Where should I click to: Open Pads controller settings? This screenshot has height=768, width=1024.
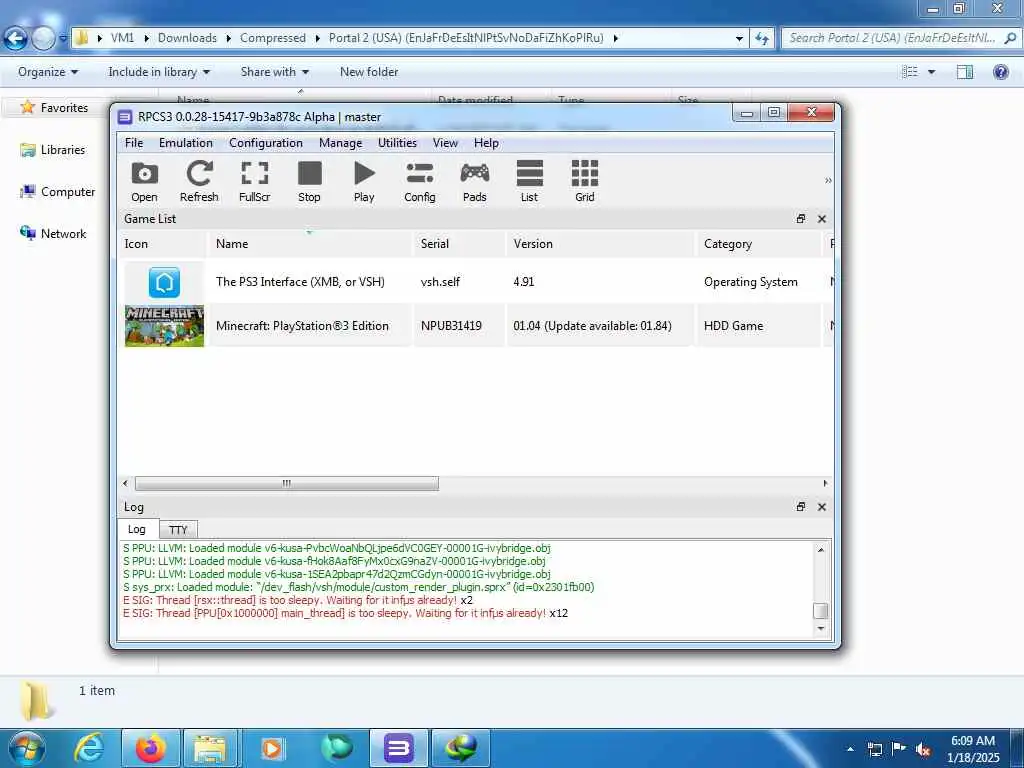(x=475, y=182)
